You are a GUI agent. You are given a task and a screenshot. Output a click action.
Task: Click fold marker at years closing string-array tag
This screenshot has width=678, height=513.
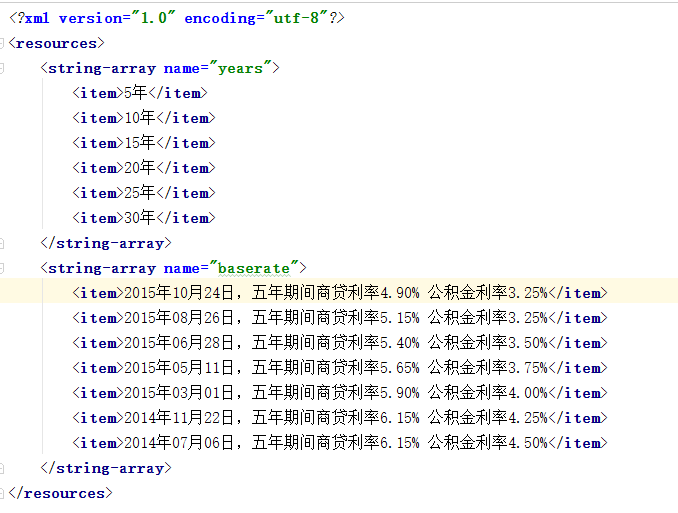(1, 244)
